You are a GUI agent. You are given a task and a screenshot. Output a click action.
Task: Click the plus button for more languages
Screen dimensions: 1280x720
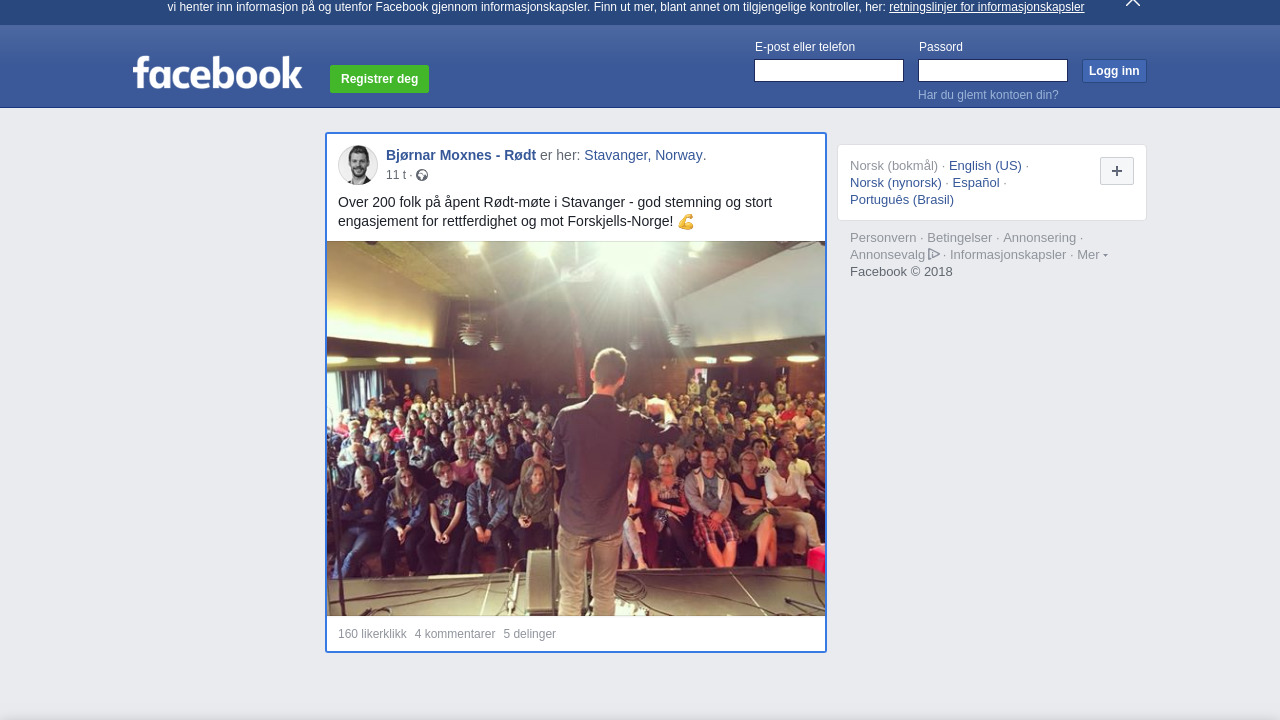coord(1117,171)
